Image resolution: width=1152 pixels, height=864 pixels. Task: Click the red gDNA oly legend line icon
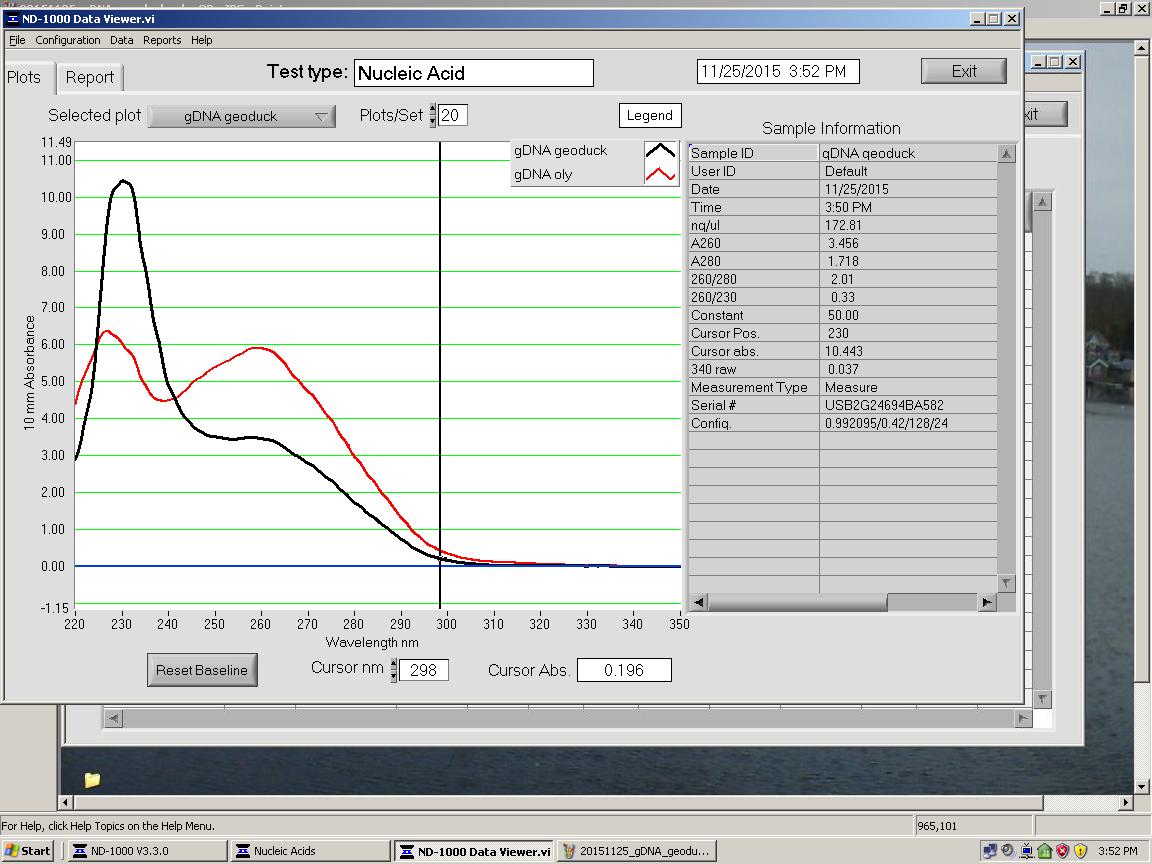pos(660,175)
